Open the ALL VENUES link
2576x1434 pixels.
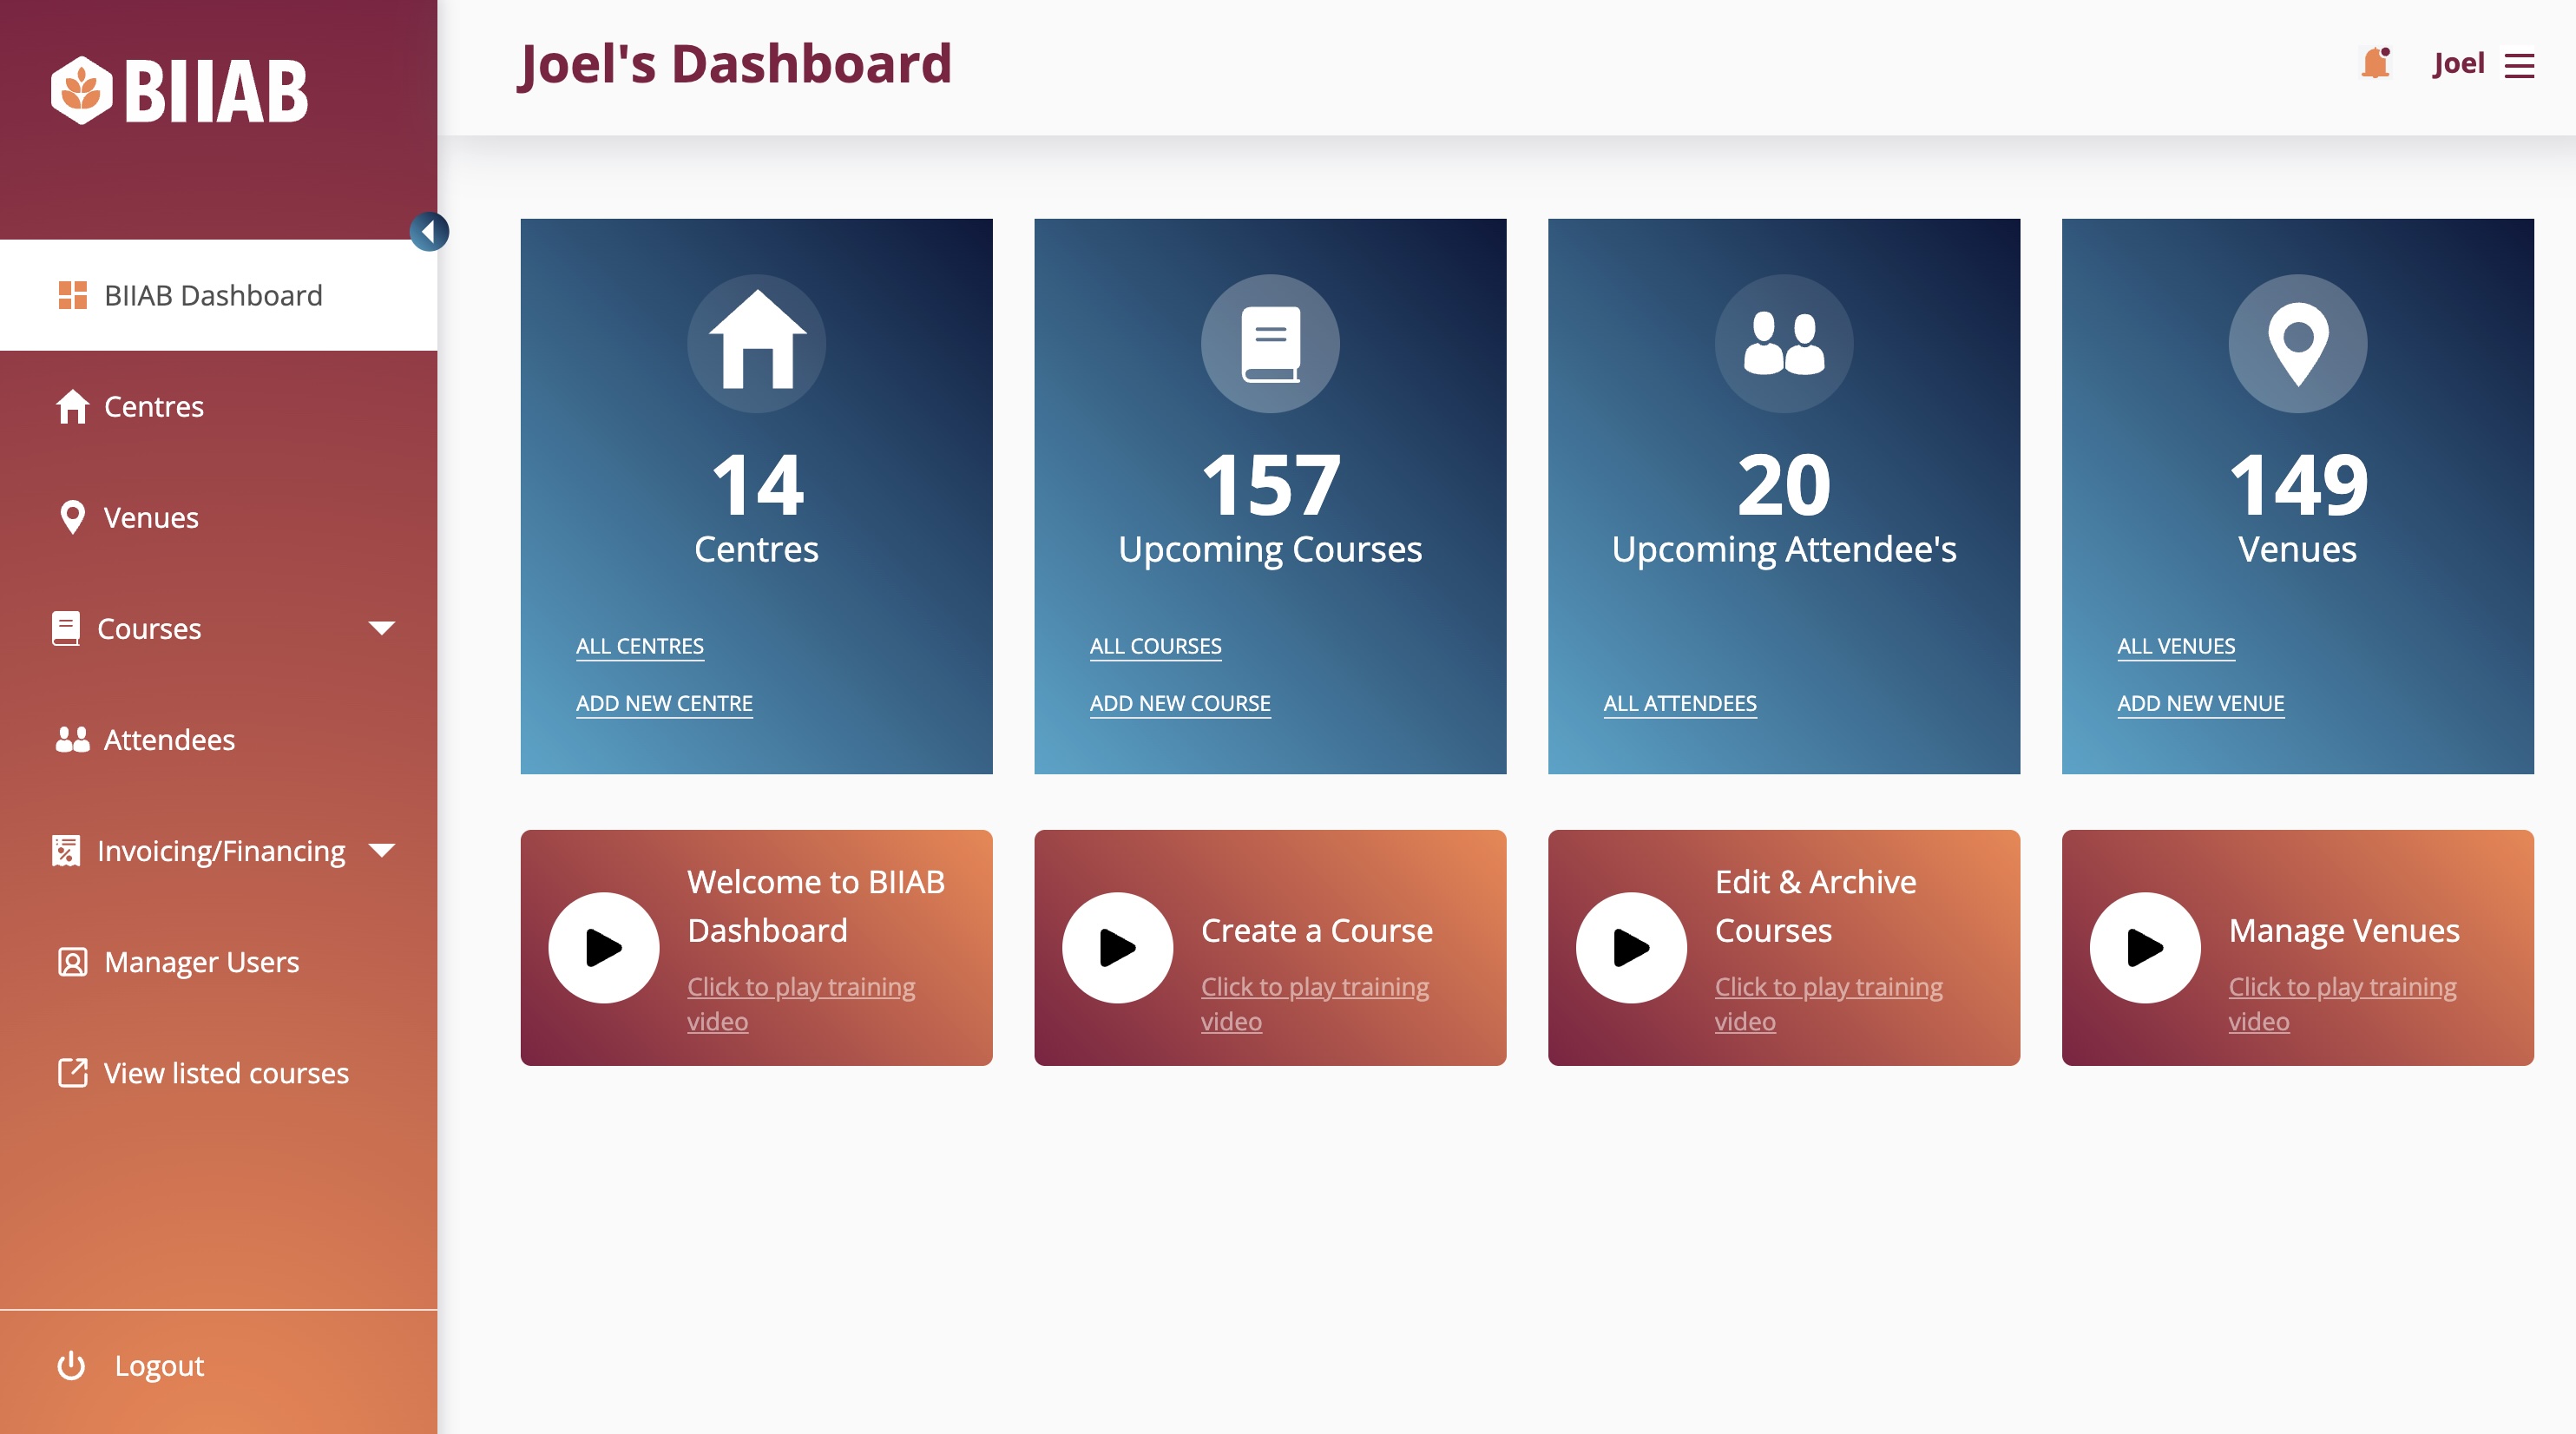(2176, 646)
